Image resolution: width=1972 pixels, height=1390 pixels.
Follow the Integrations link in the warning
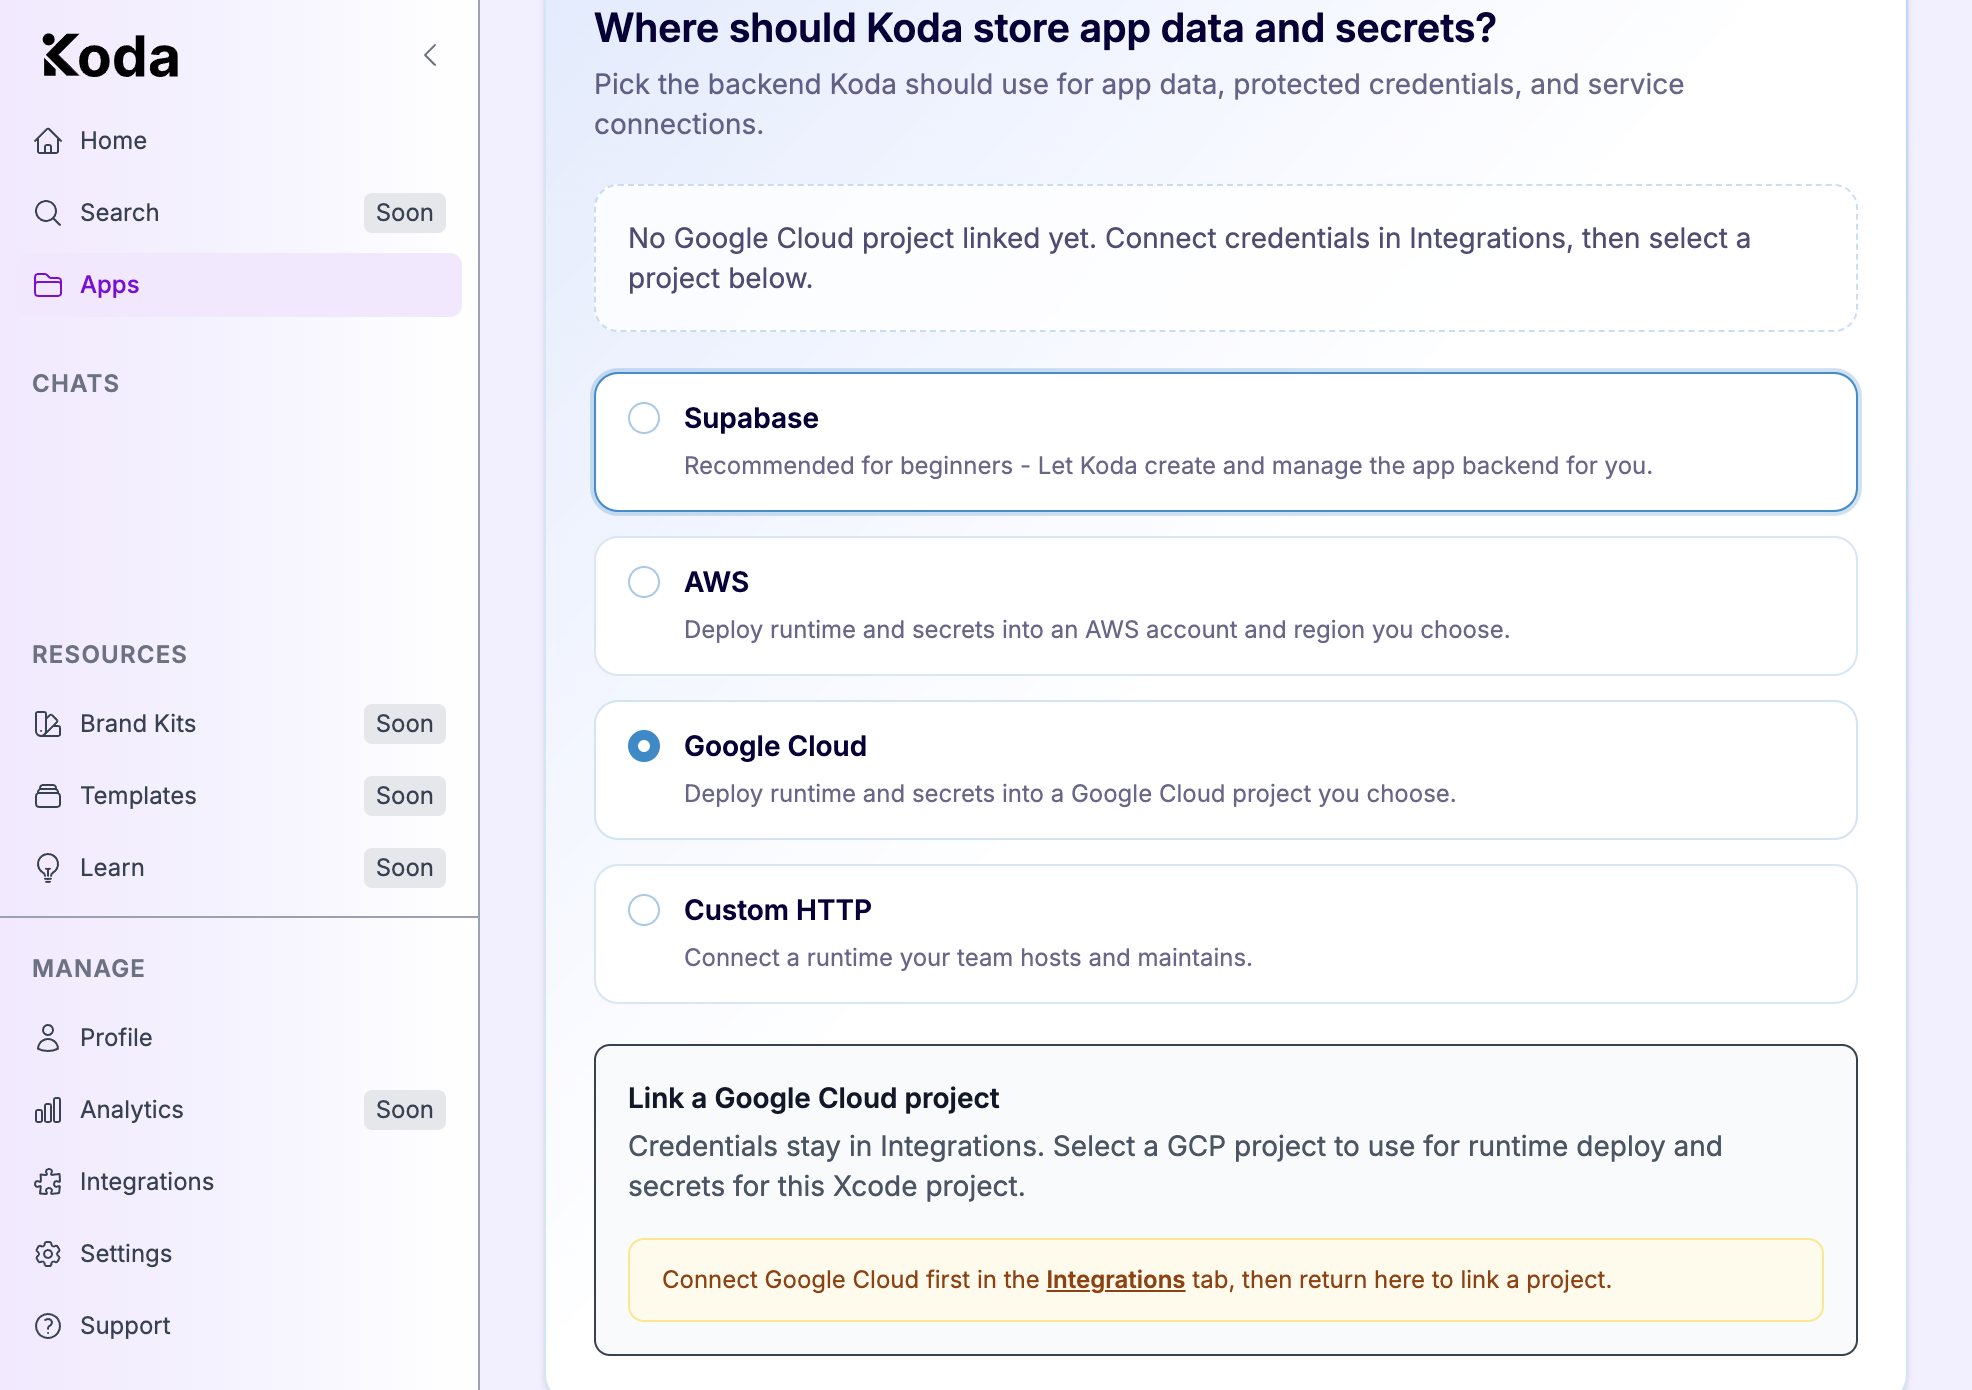tap(1115, 1280)
